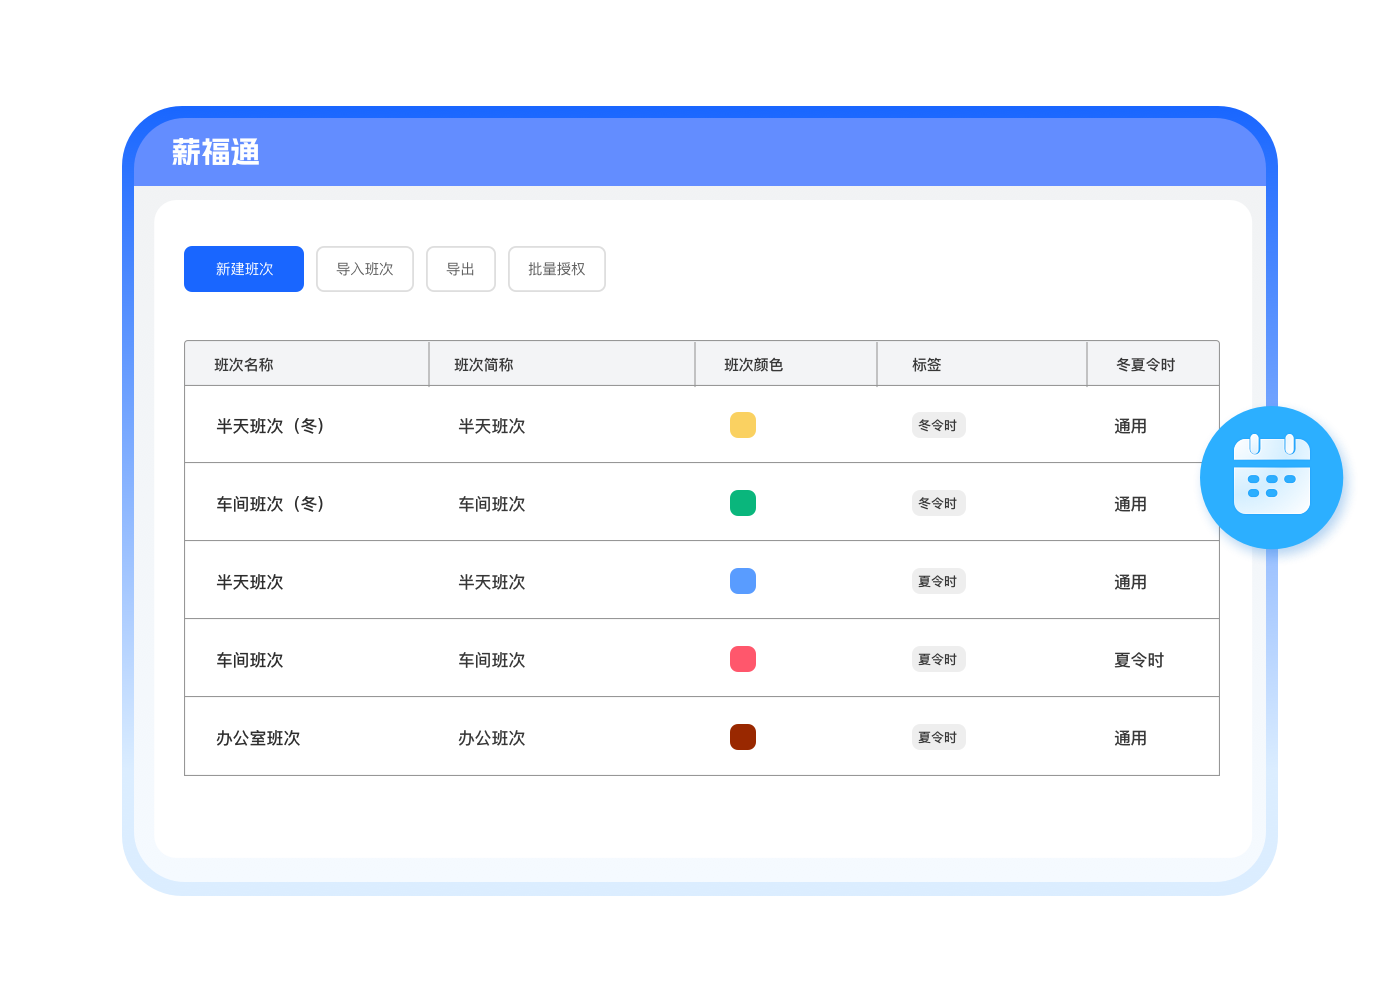Click the 夏令时 tag in 办公室班次 row
The width and height of the screenshot is (1400, 1000).
[938, 737]
